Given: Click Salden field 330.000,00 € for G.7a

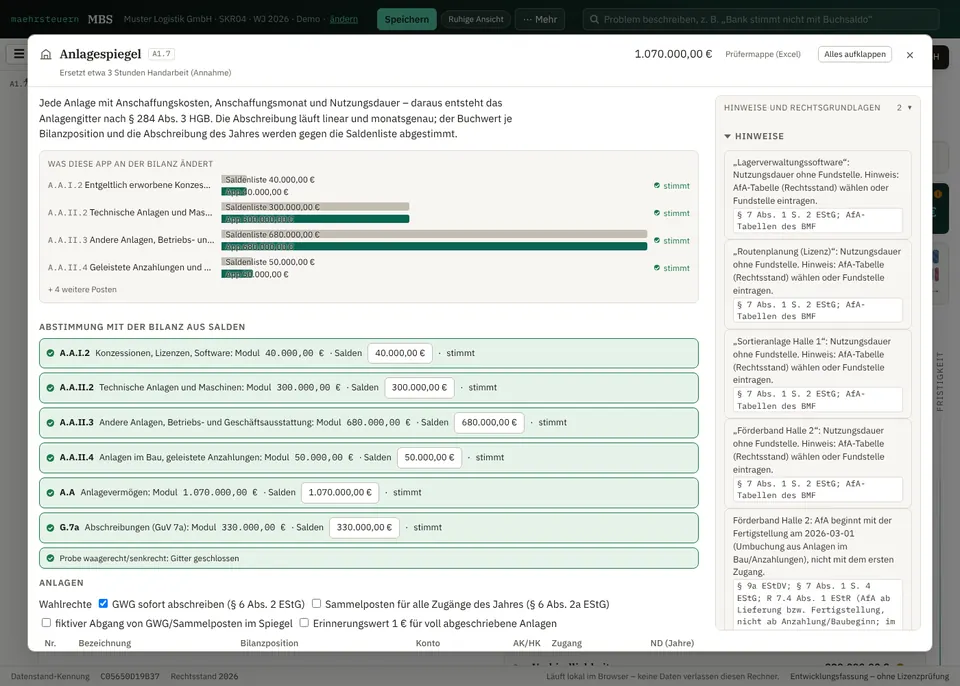Looking at the screenshot, I should click(364, 527).
